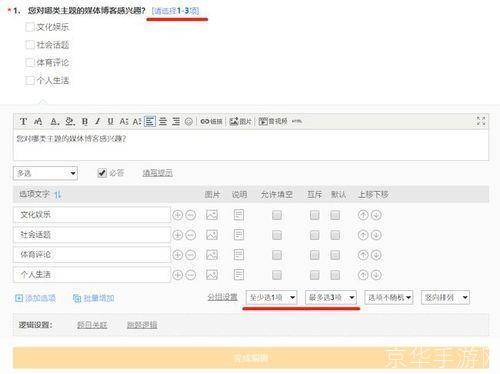Apply underline formatting in toolbar
Screen dimensions: 500x374
[x=111, y=121]
